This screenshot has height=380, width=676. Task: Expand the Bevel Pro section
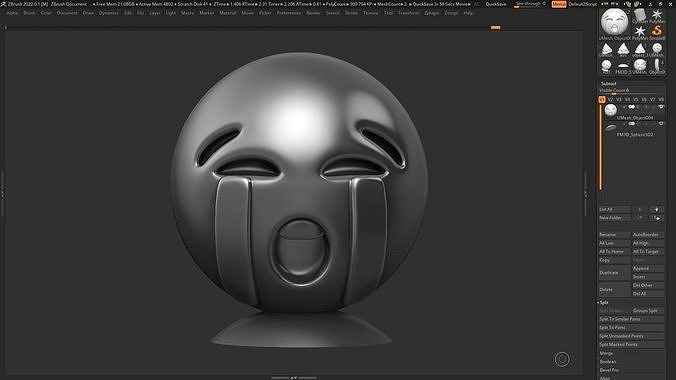(609, 370)
